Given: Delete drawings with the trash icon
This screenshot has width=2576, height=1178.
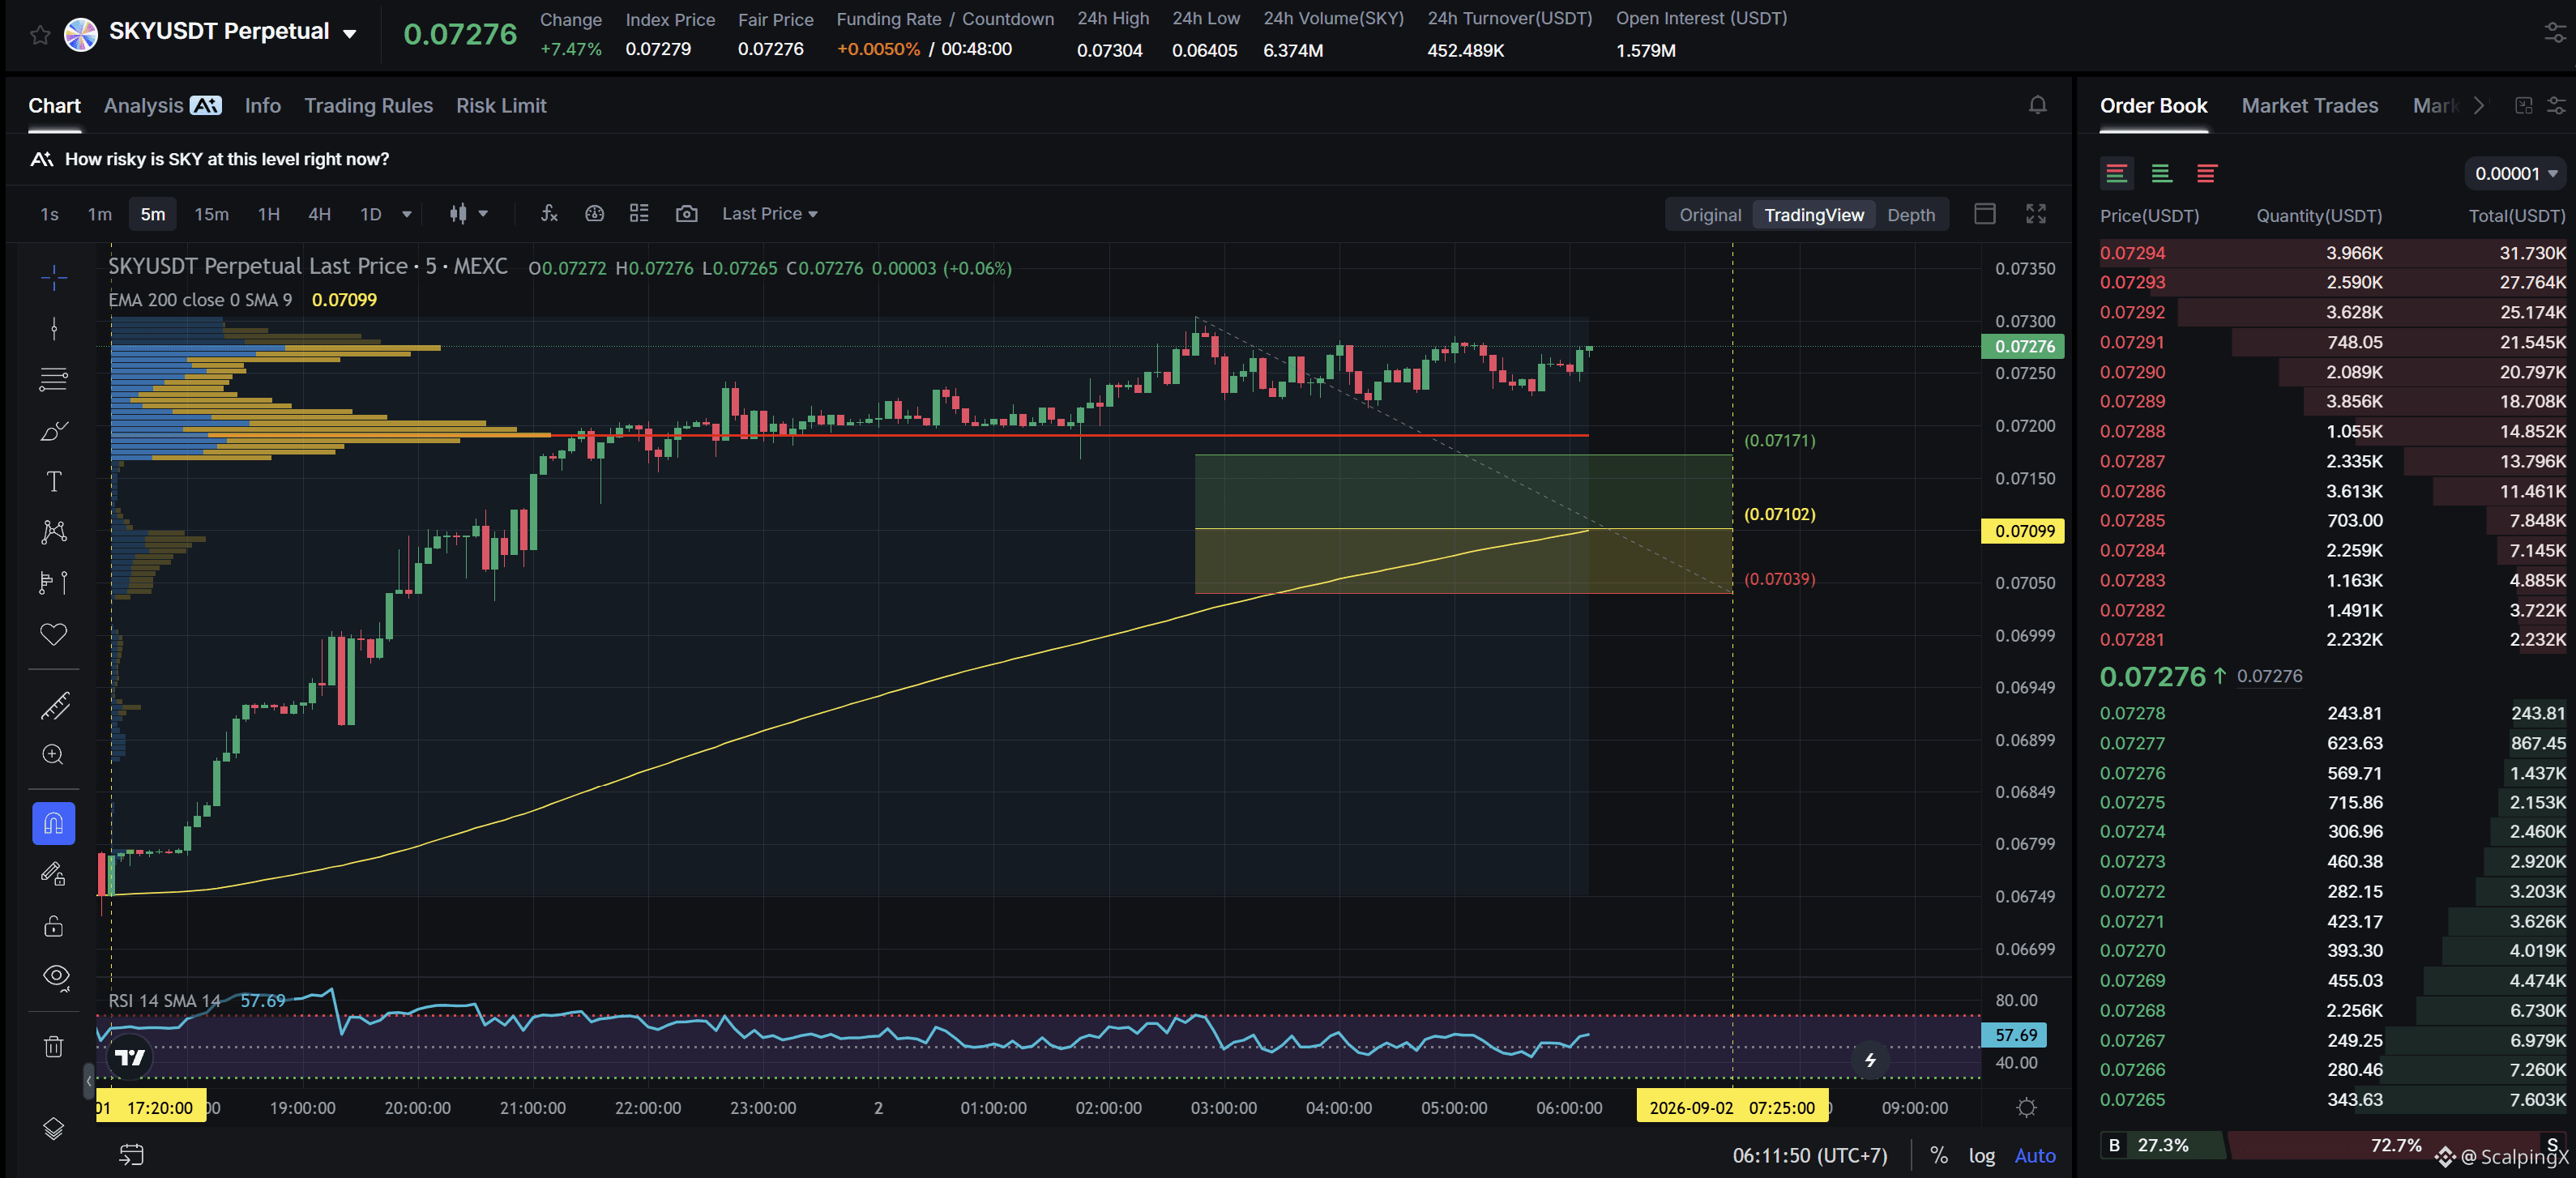Looking at the screenshot, I should 54,1046.
